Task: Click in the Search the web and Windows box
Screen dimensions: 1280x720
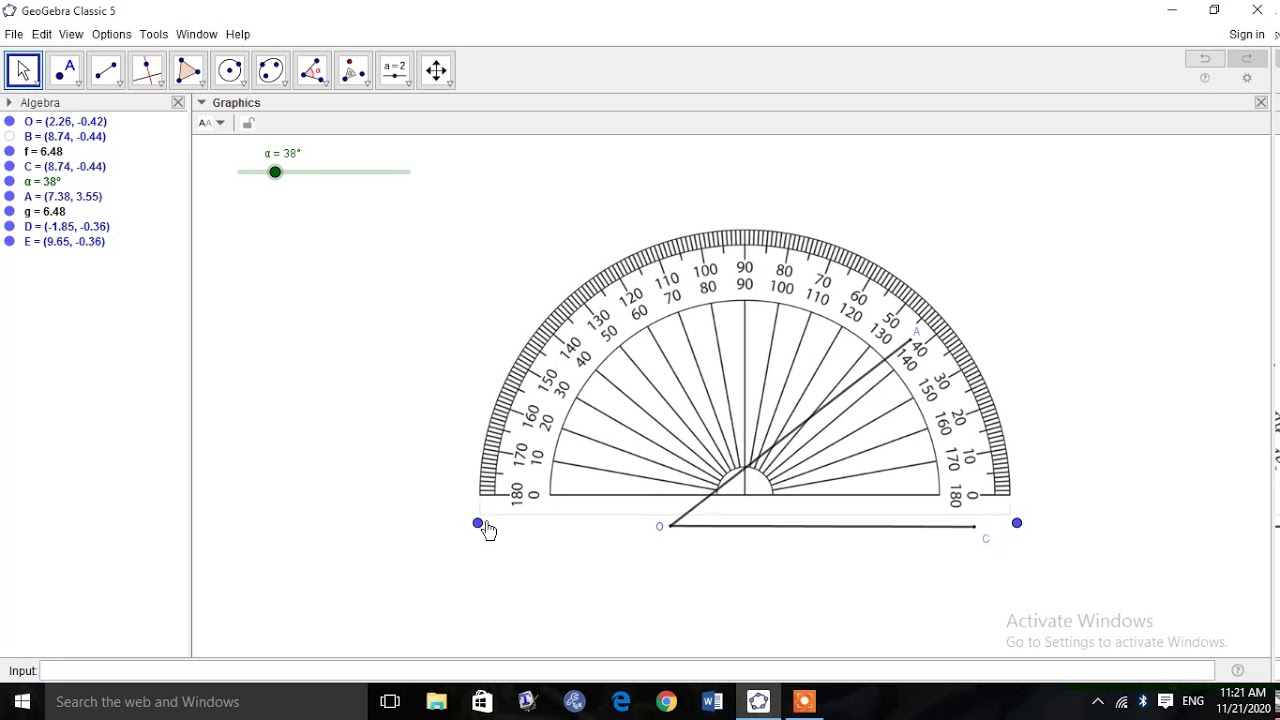Action: (205, 701)
